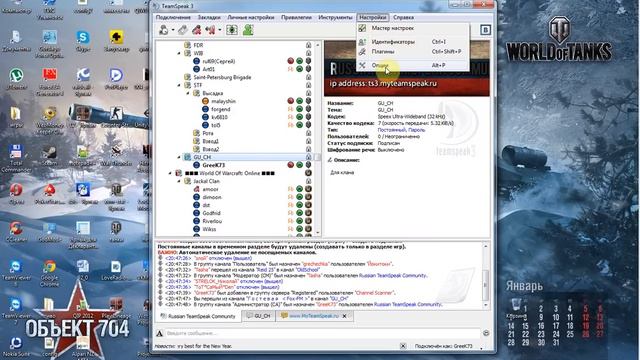Click the server banner image
The width and height of the screenshot is (640, 360).
point(407,68)
